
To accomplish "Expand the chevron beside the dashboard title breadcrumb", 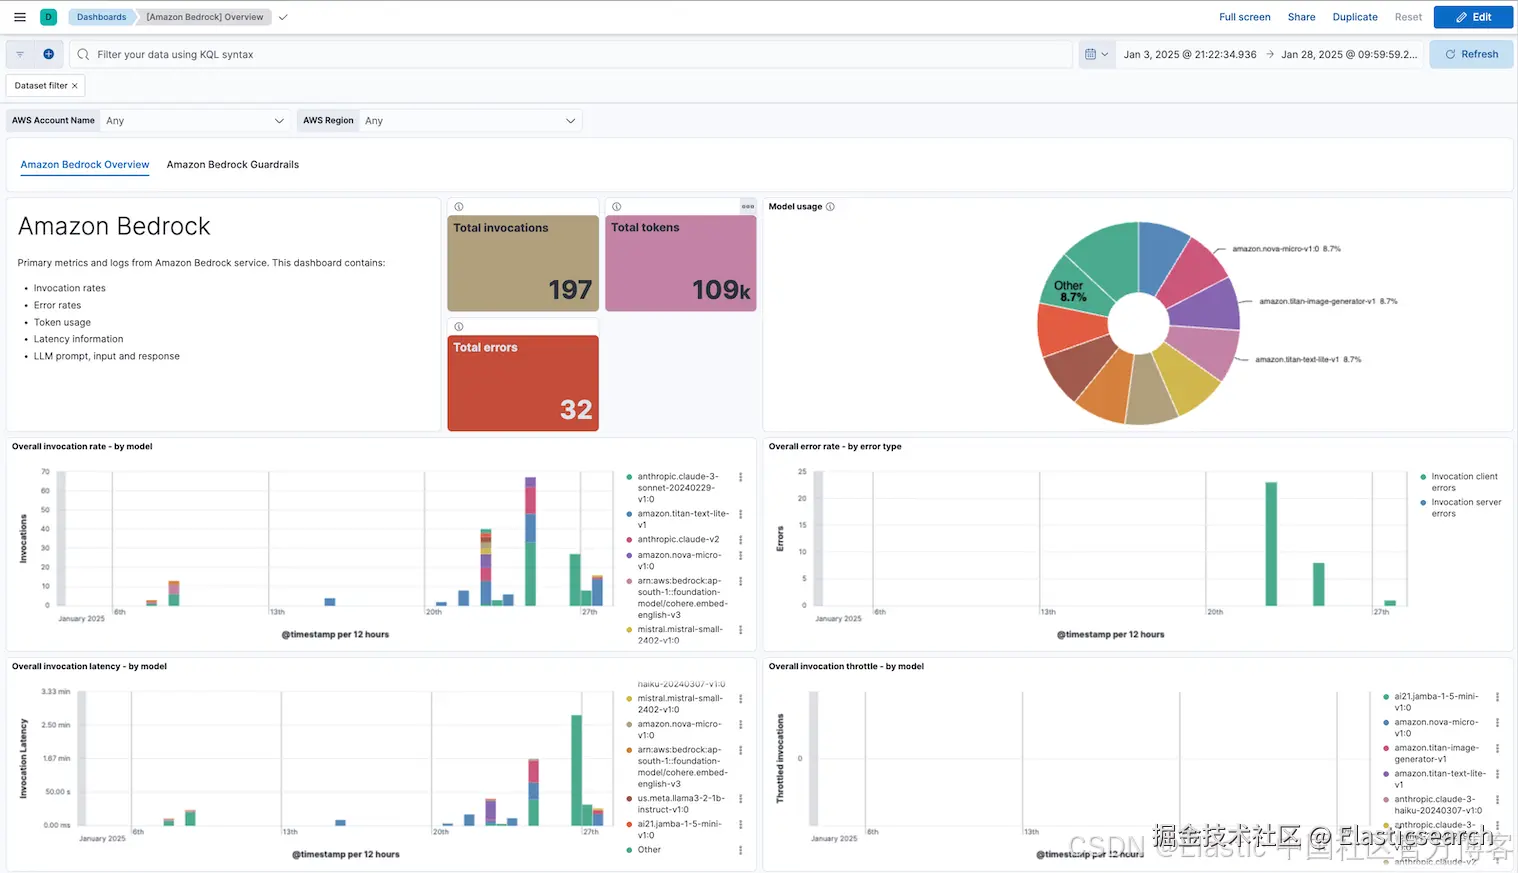I will tap(283, 17).
